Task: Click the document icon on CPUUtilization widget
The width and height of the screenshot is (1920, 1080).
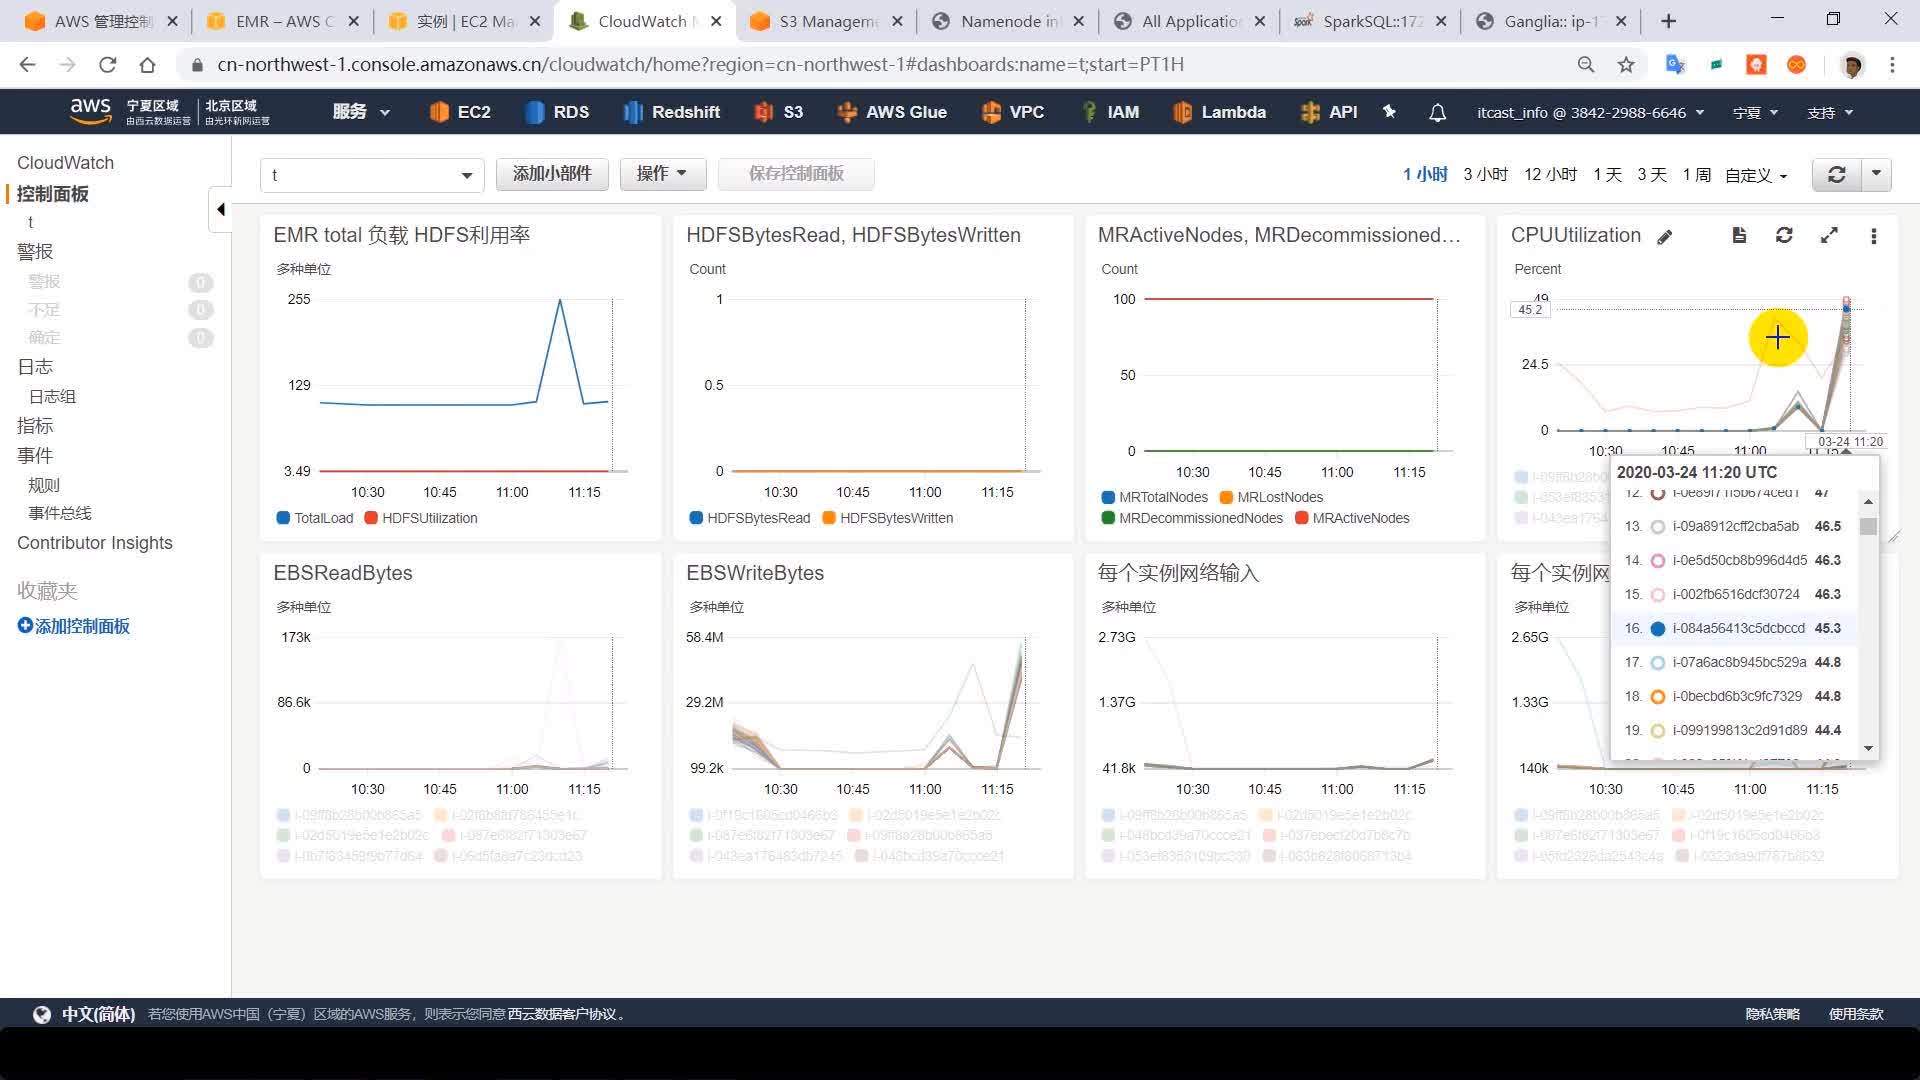Action: (1739, 235)
